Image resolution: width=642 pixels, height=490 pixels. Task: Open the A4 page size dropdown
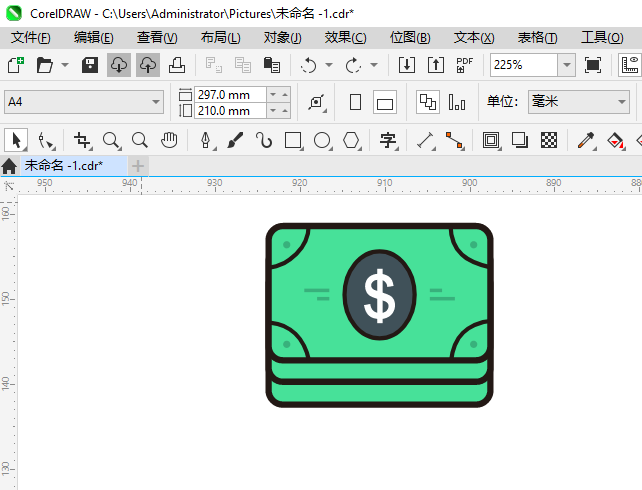click(x=84, y=102)
